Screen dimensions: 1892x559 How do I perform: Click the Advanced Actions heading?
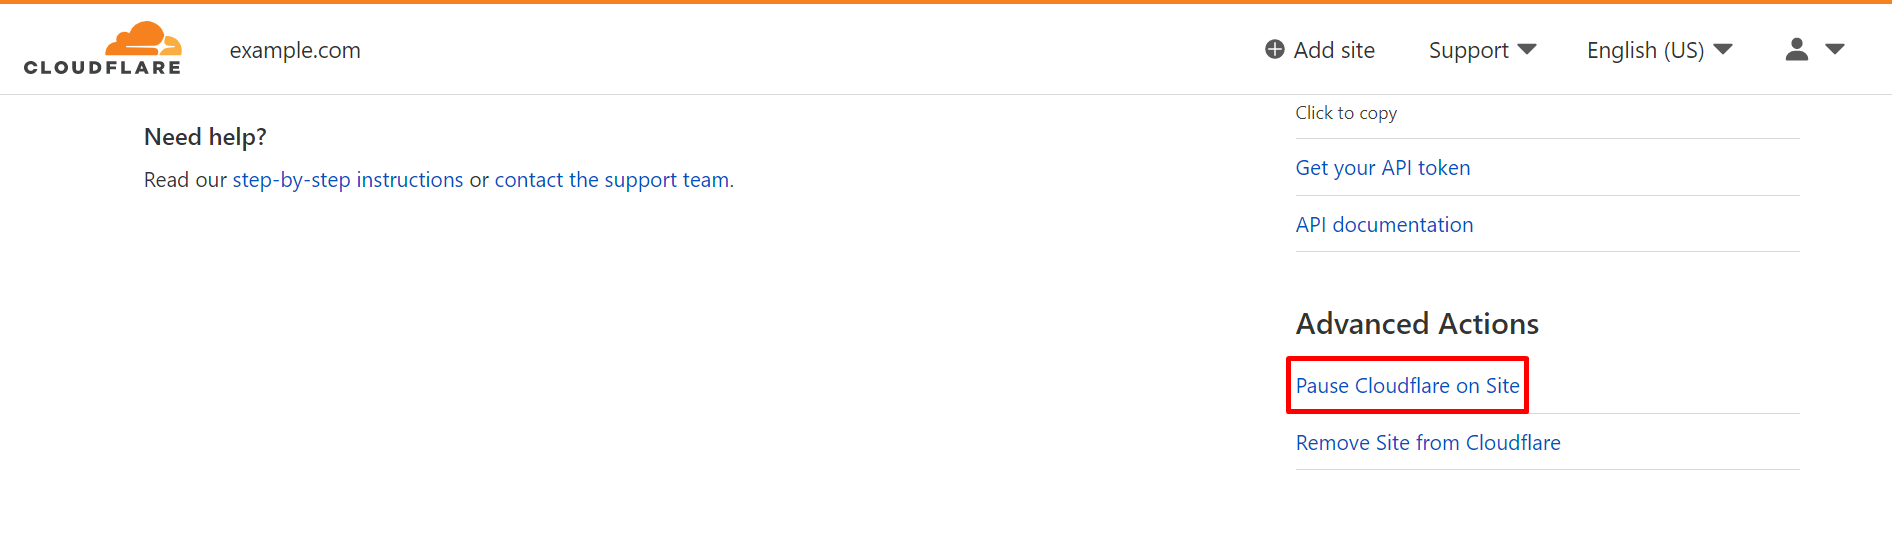1417,324
